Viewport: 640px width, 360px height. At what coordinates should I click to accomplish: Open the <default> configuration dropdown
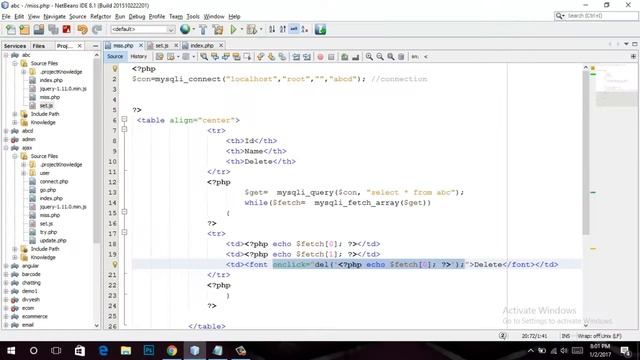142,29
